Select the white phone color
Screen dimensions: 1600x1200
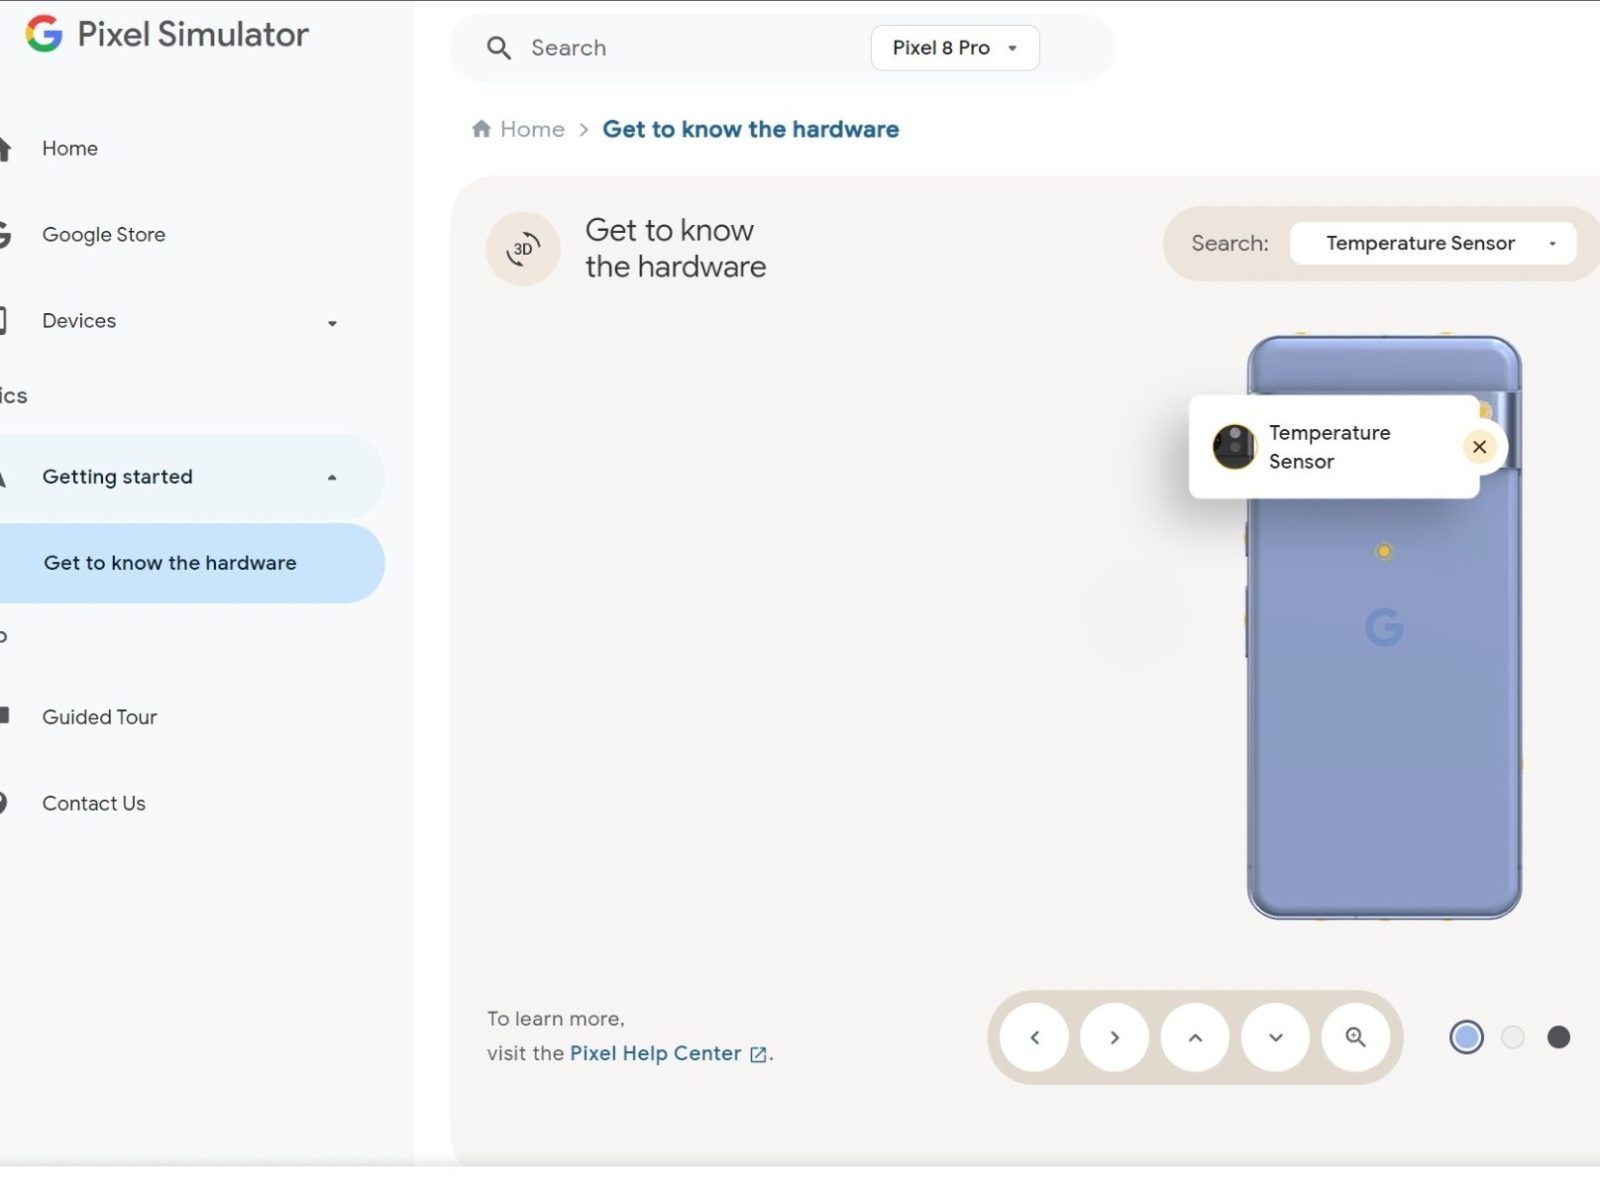click(x=1513, y=1038)
